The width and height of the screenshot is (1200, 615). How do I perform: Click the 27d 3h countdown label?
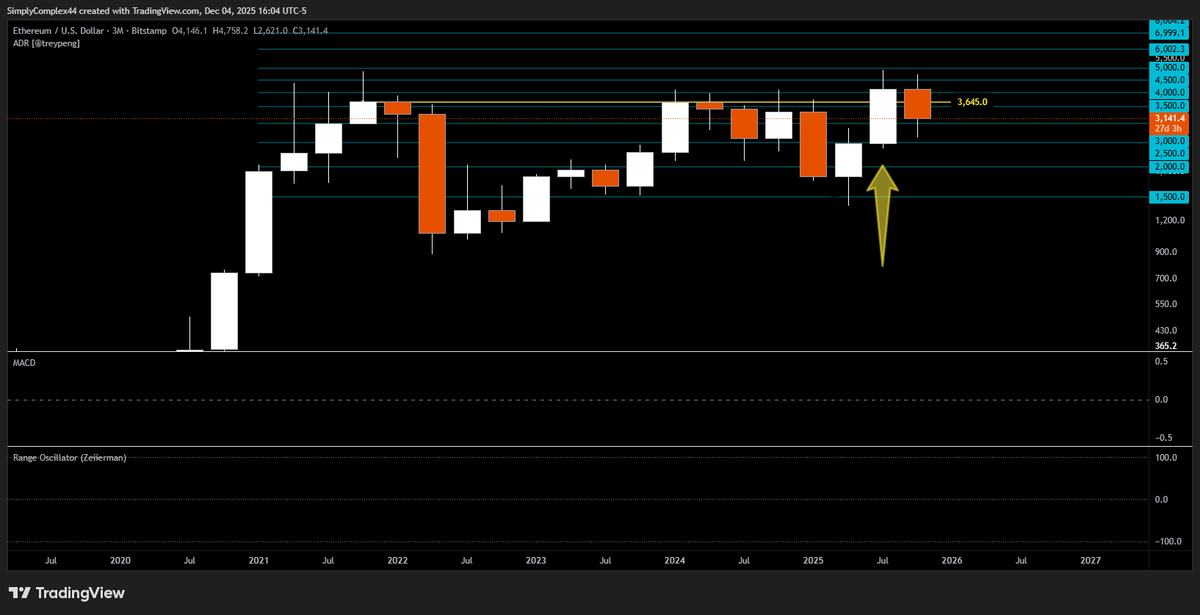[x=1170, y=128]
